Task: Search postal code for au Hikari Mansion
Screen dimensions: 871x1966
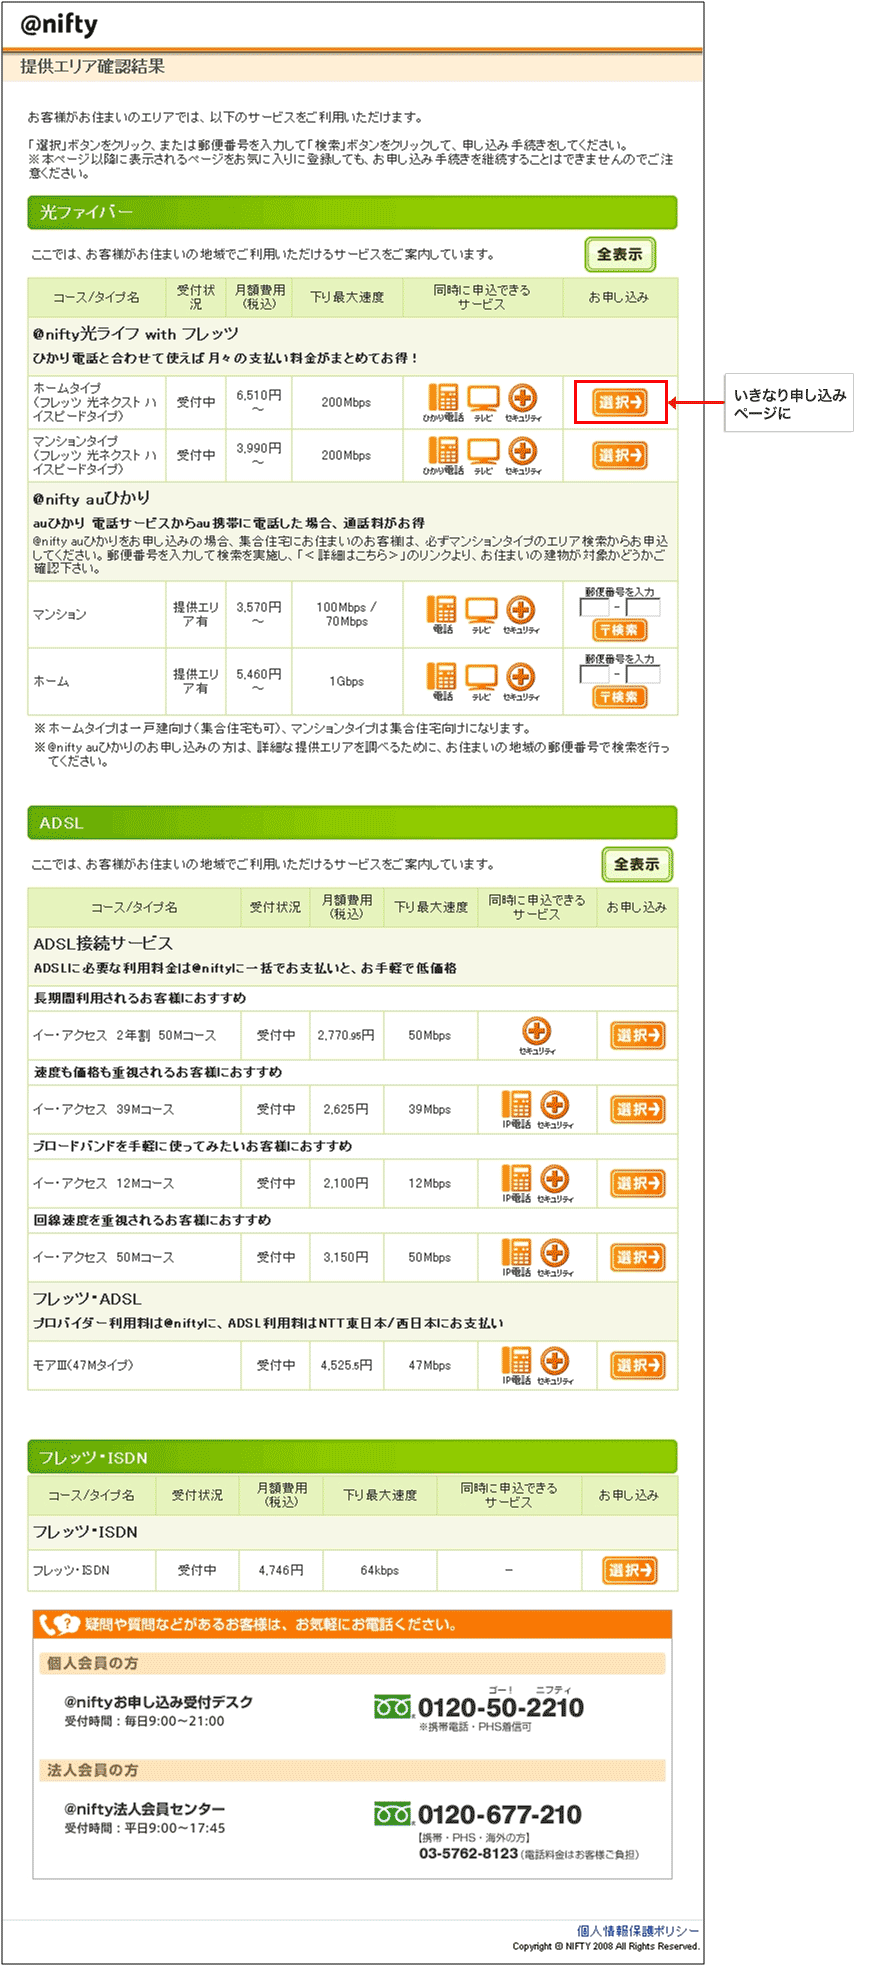Action: pos(620,630)
